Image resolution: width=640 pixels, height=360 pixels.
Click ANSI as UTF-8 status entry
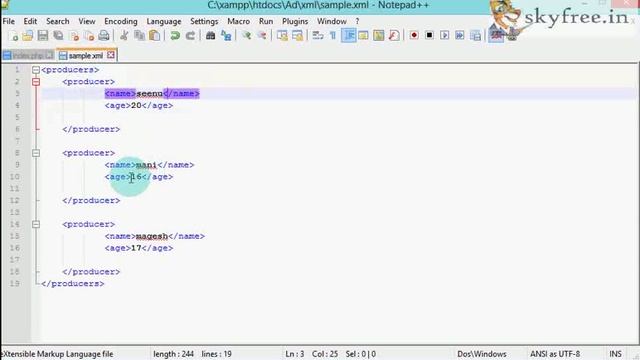555,354
